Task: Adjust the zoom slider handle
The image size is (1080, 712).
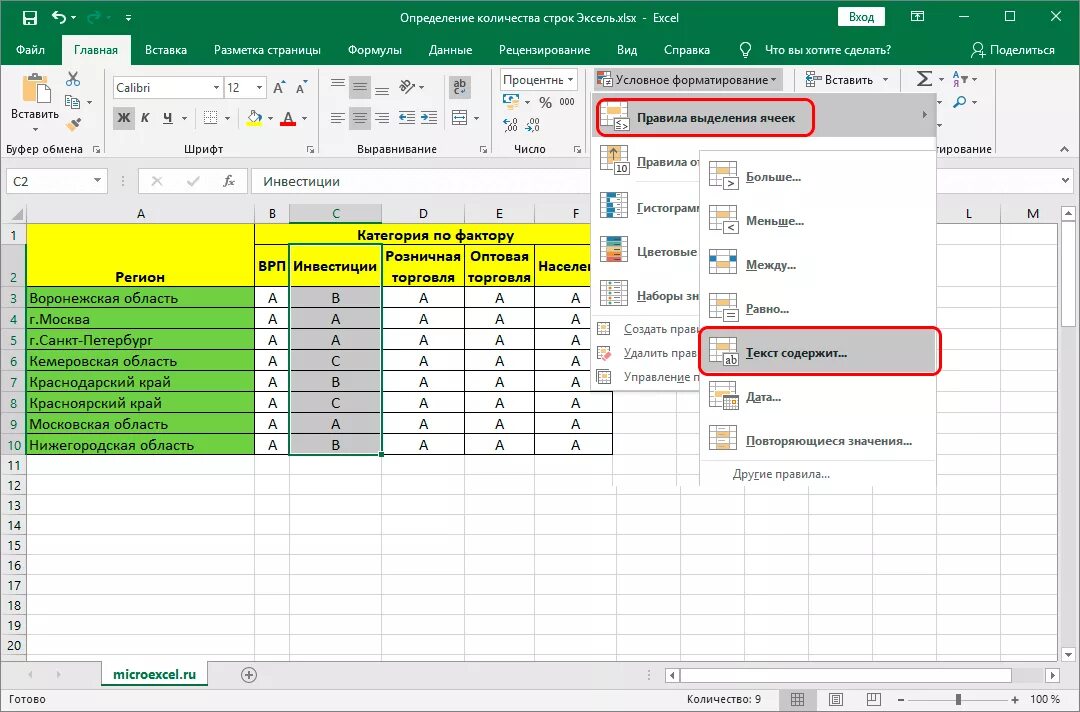Action: (x=958, y=700)
